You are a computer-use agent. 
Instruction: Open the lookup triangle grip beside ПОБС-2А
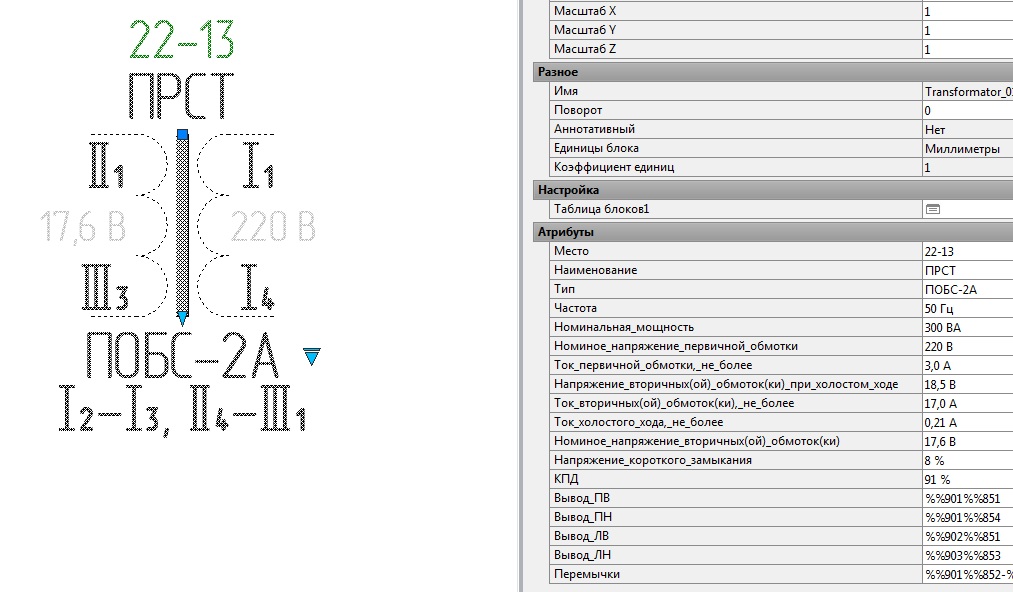tap(311, 357)
